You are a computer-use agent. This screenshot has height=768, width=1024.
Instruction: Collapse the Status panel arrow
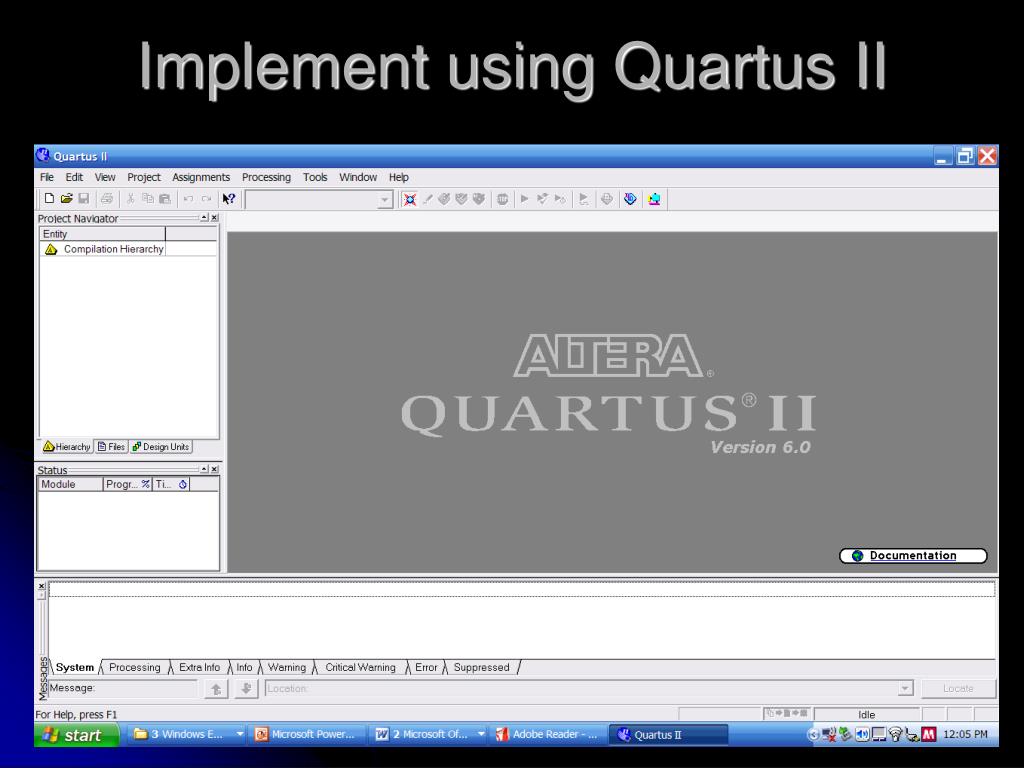click(x=204, y=469)
